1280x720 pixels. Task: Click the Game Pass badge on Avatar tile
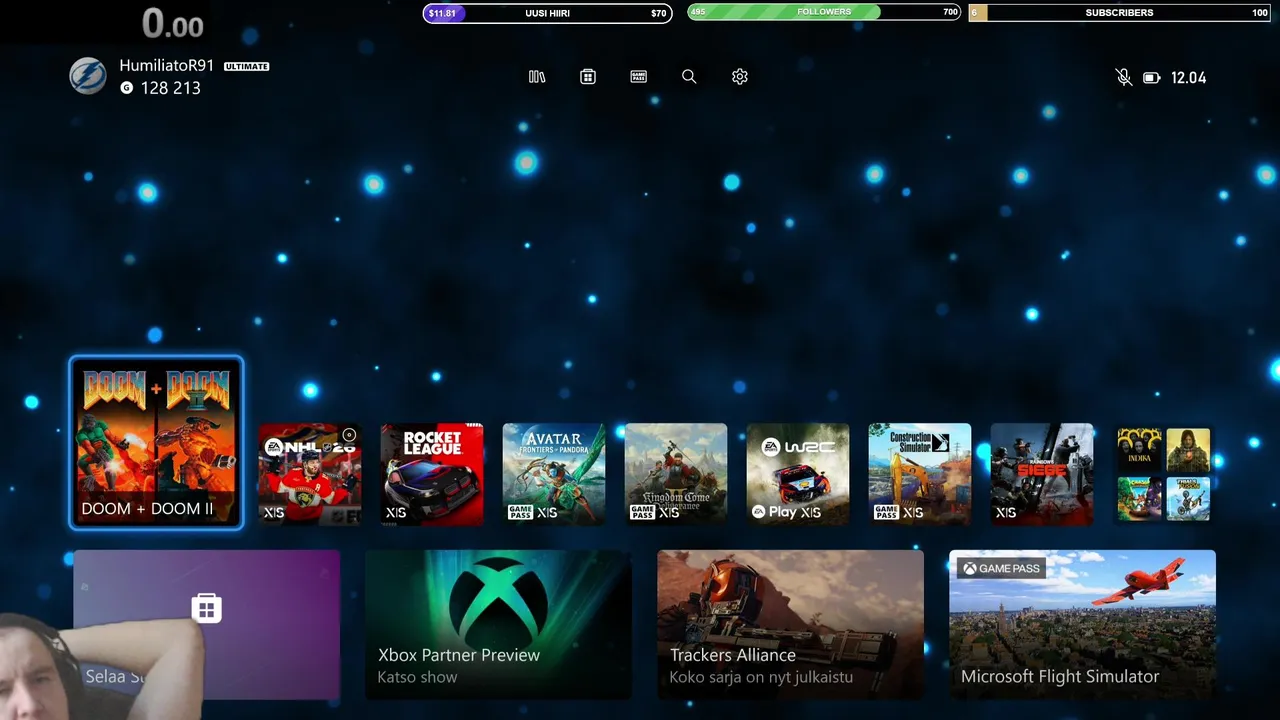click(x=520, y=512)
